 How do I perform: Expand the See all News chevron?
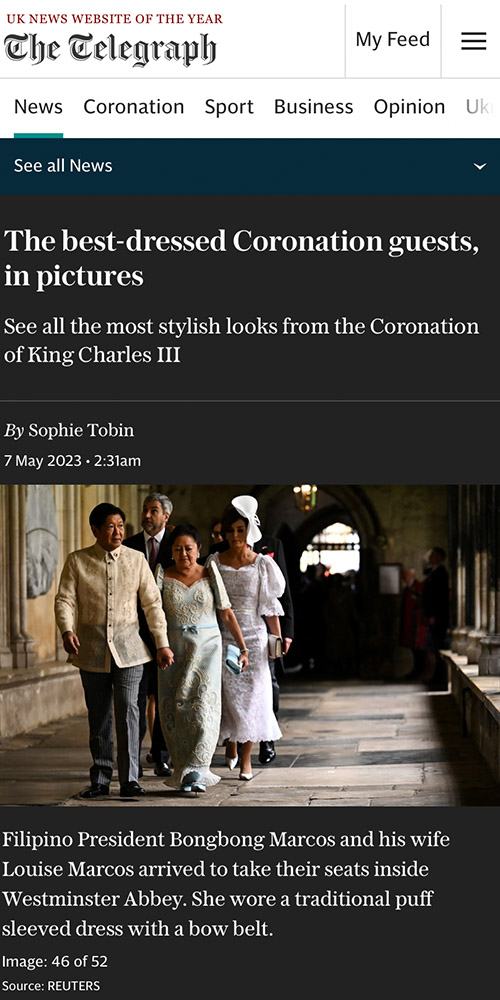tap(480, 166)
